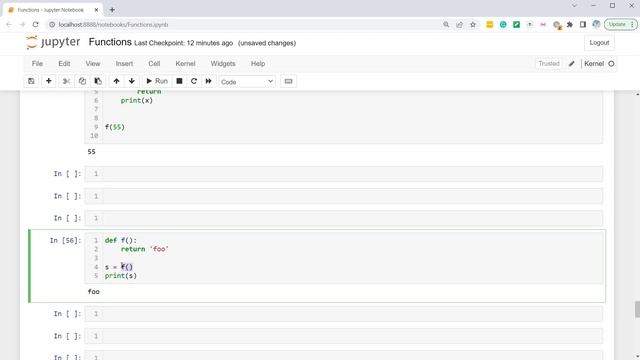The width and height of the screenshot is (640, 360).
Task: Click the In [56] prompt label
Action: (65, 240)
